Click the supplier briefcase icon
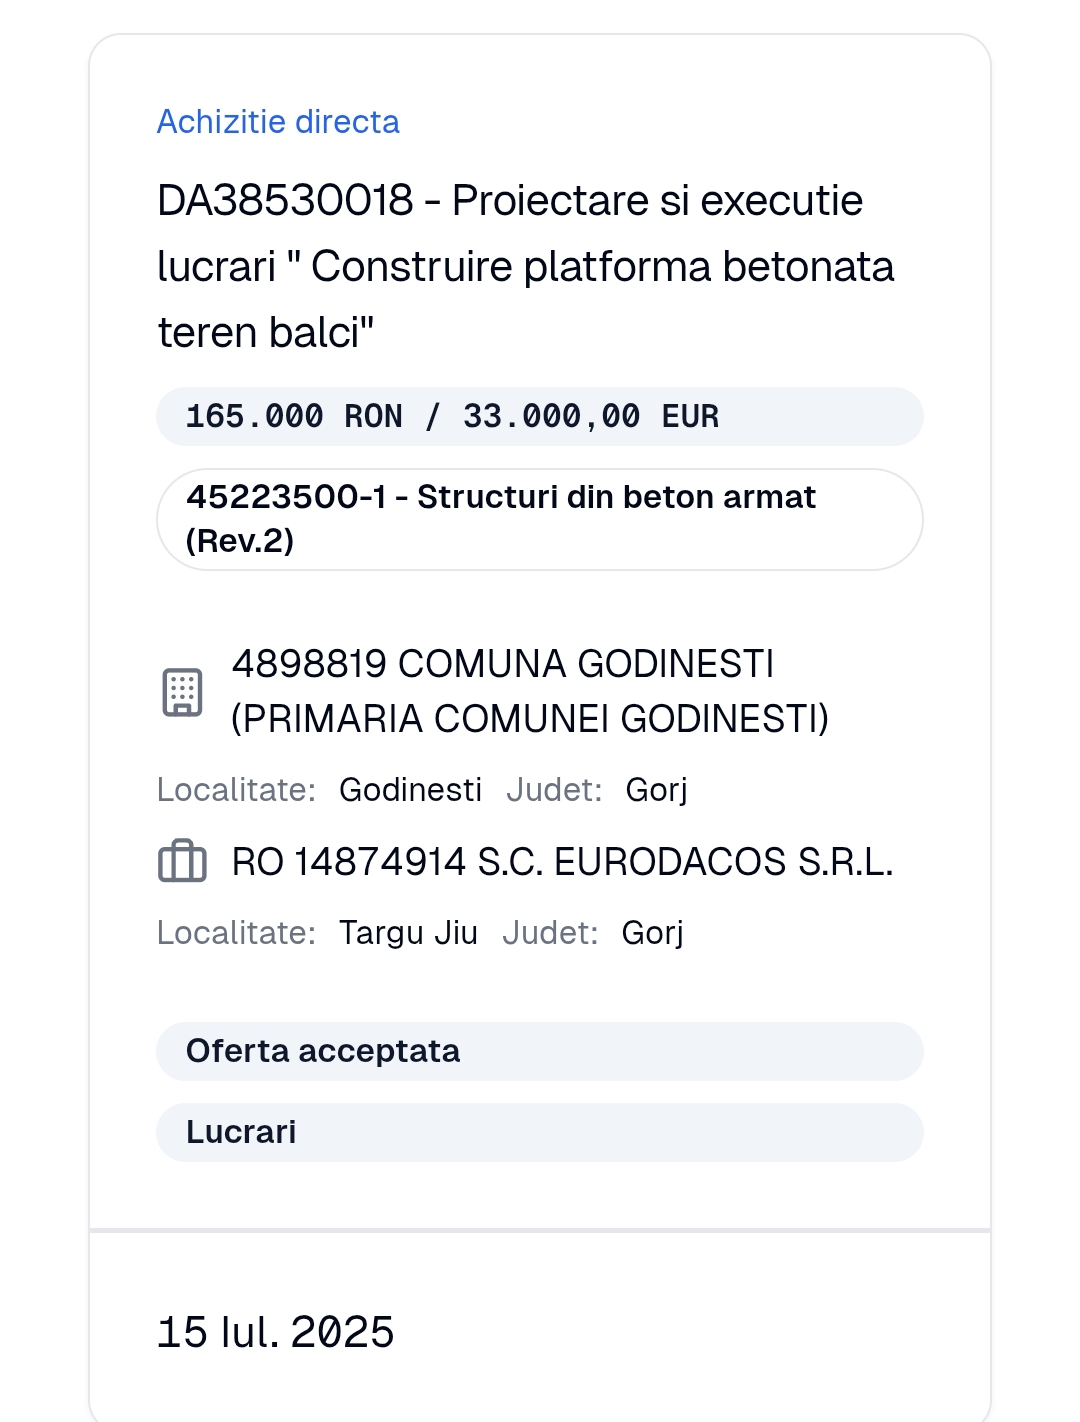This screenshot has width=1080, height=1422. tap(183, 861)
